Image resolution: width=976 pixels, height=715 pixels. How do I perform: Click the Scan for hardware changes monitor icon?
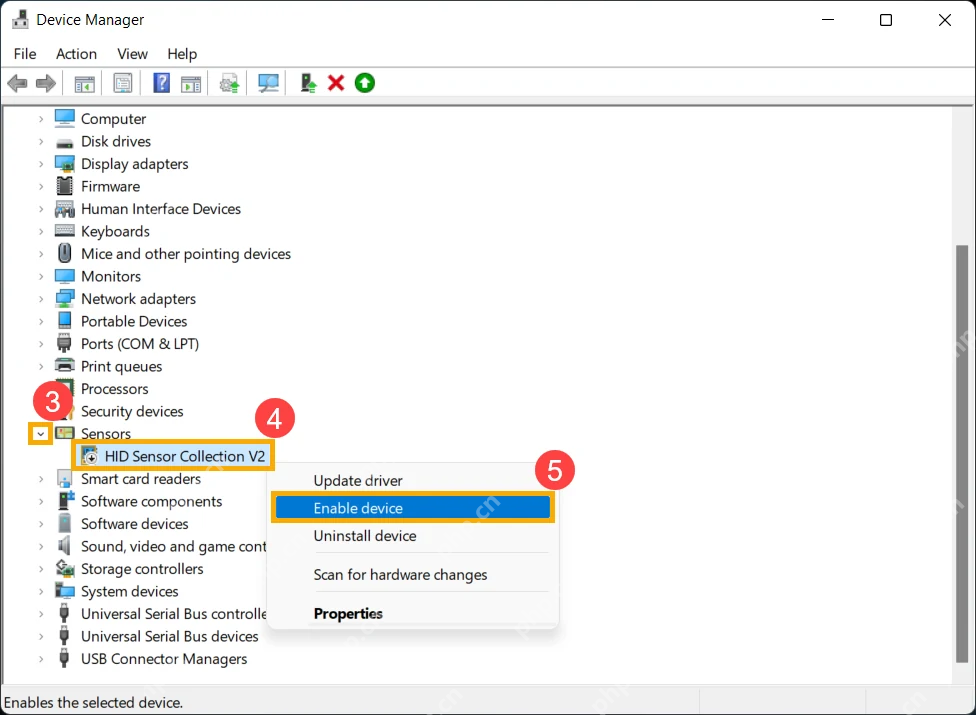(268, 83)
